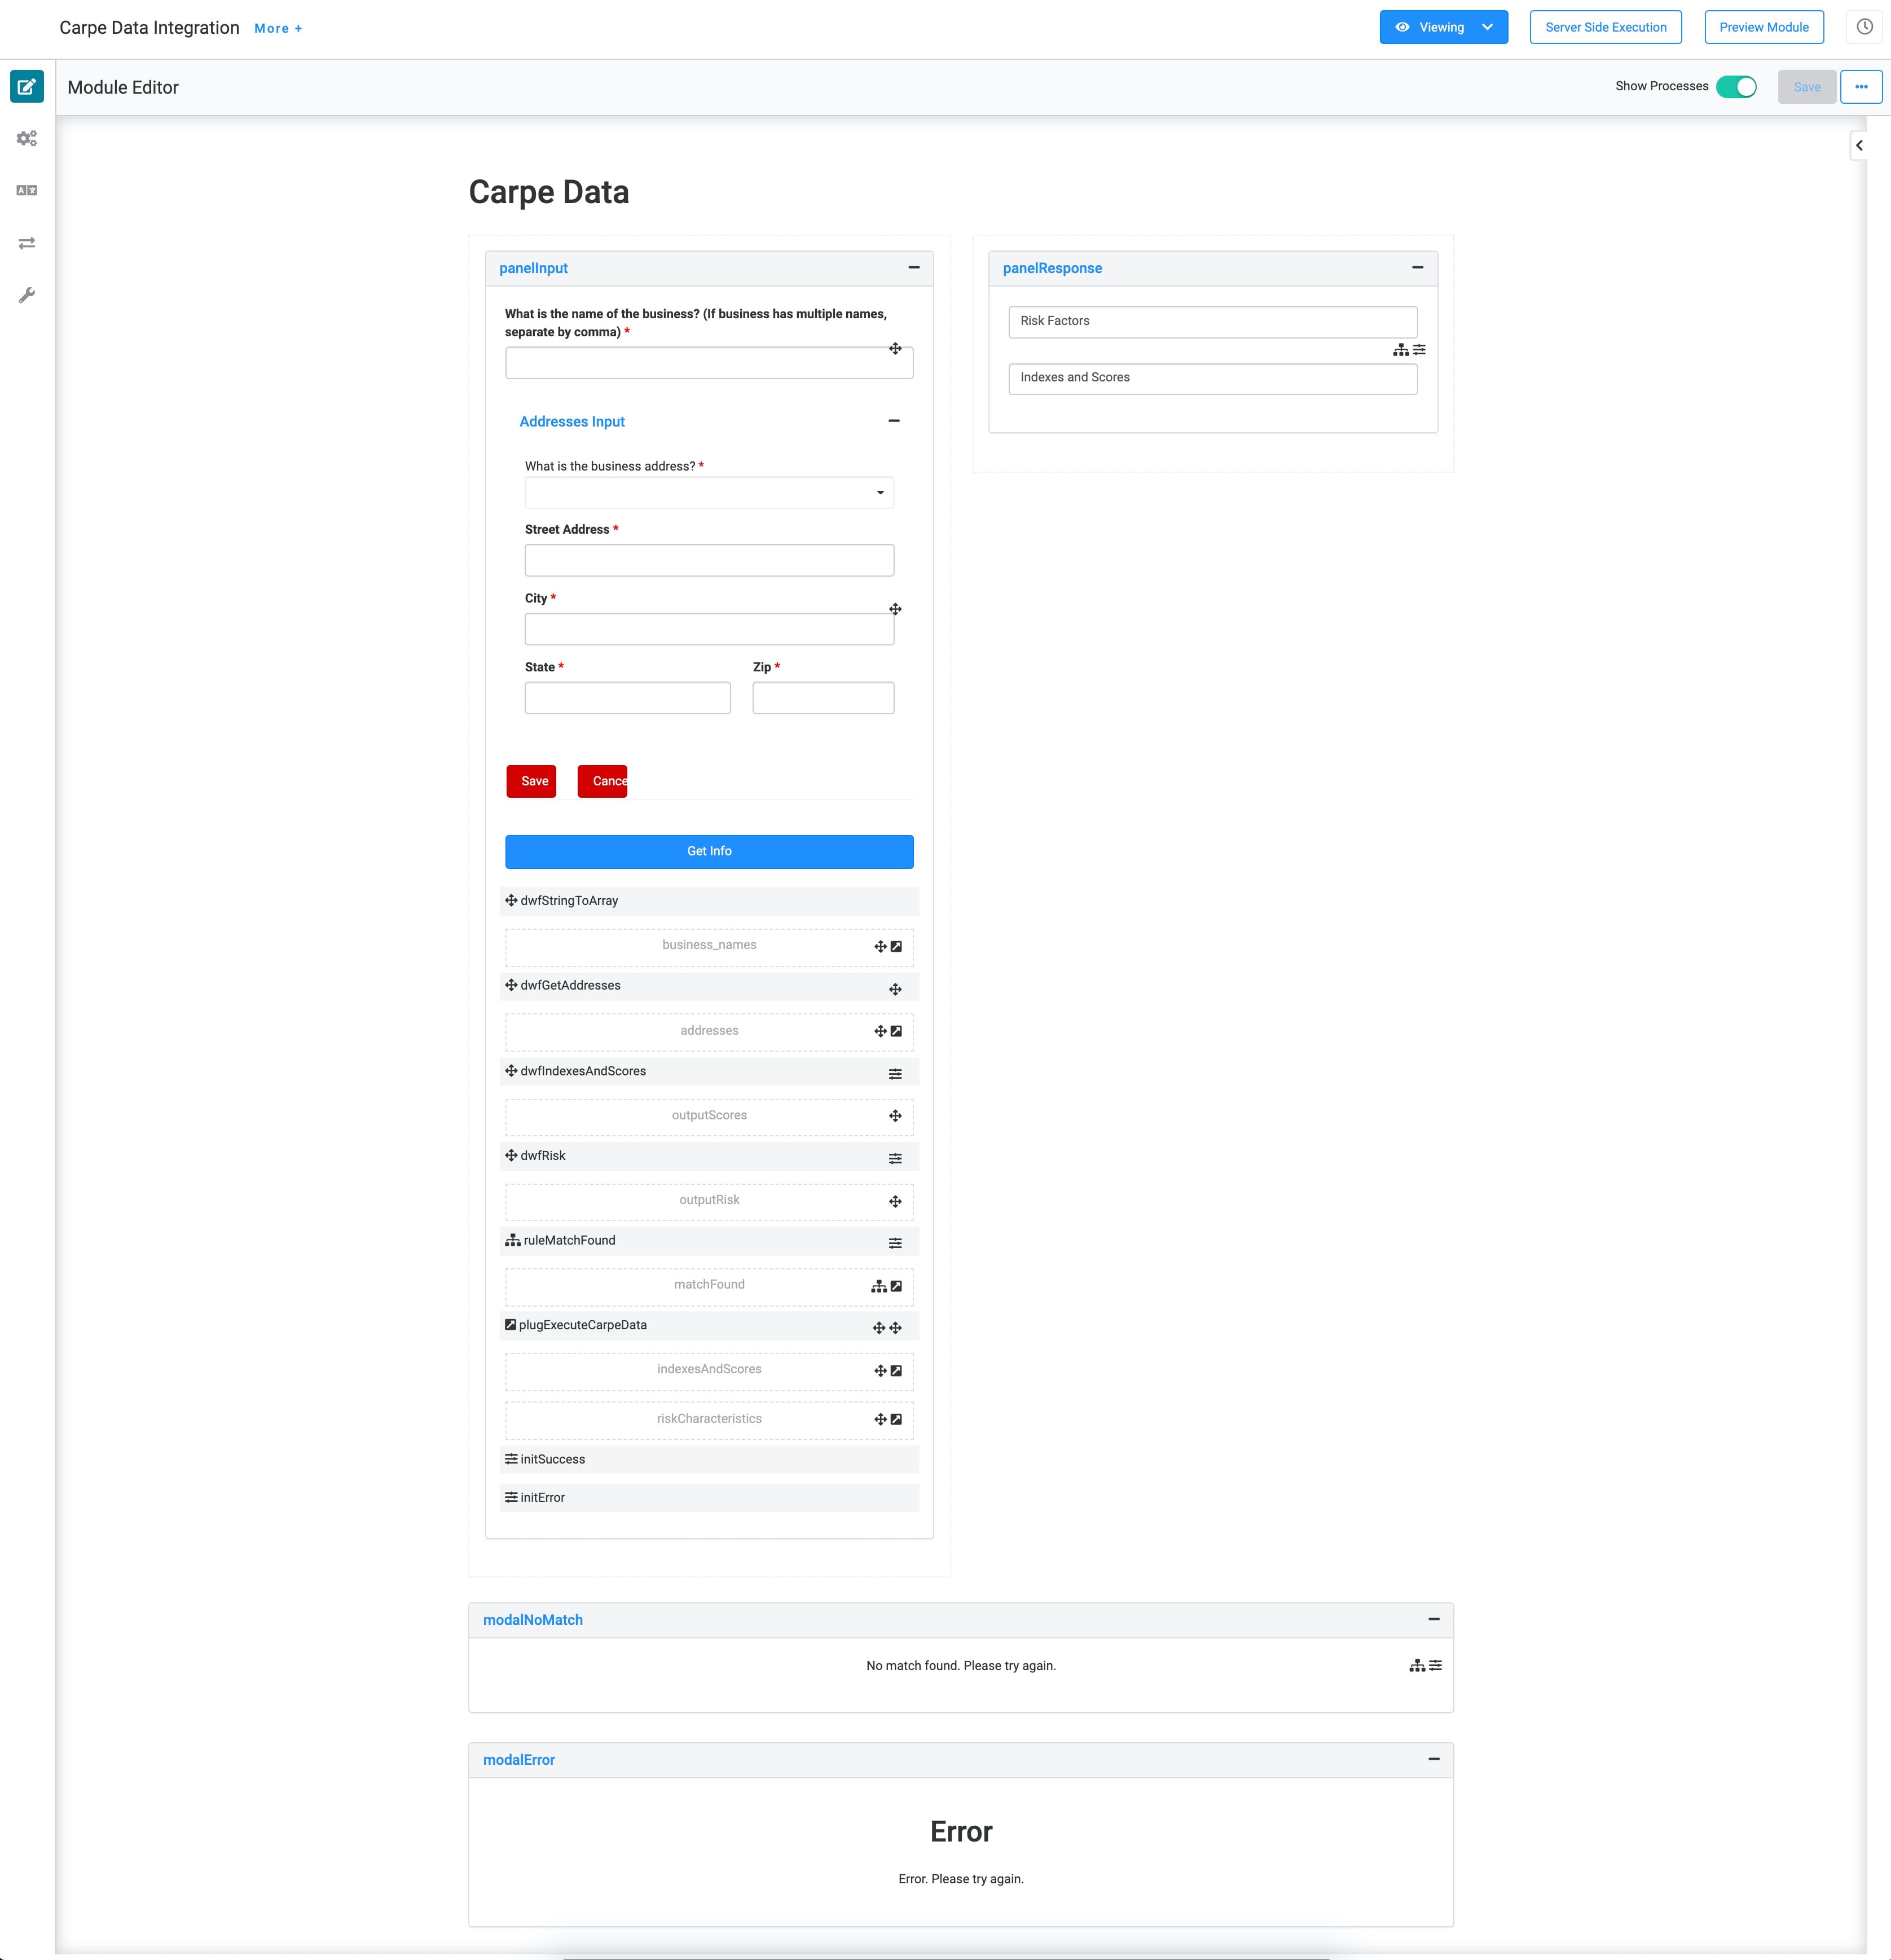Click initializer icon on dwfRisk row

895,1159
